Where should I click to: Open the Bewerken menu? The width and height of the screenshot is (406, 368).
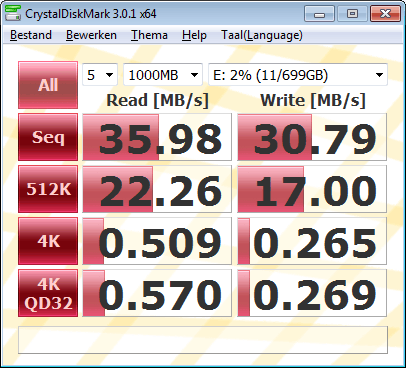click(x=91, y=35)
